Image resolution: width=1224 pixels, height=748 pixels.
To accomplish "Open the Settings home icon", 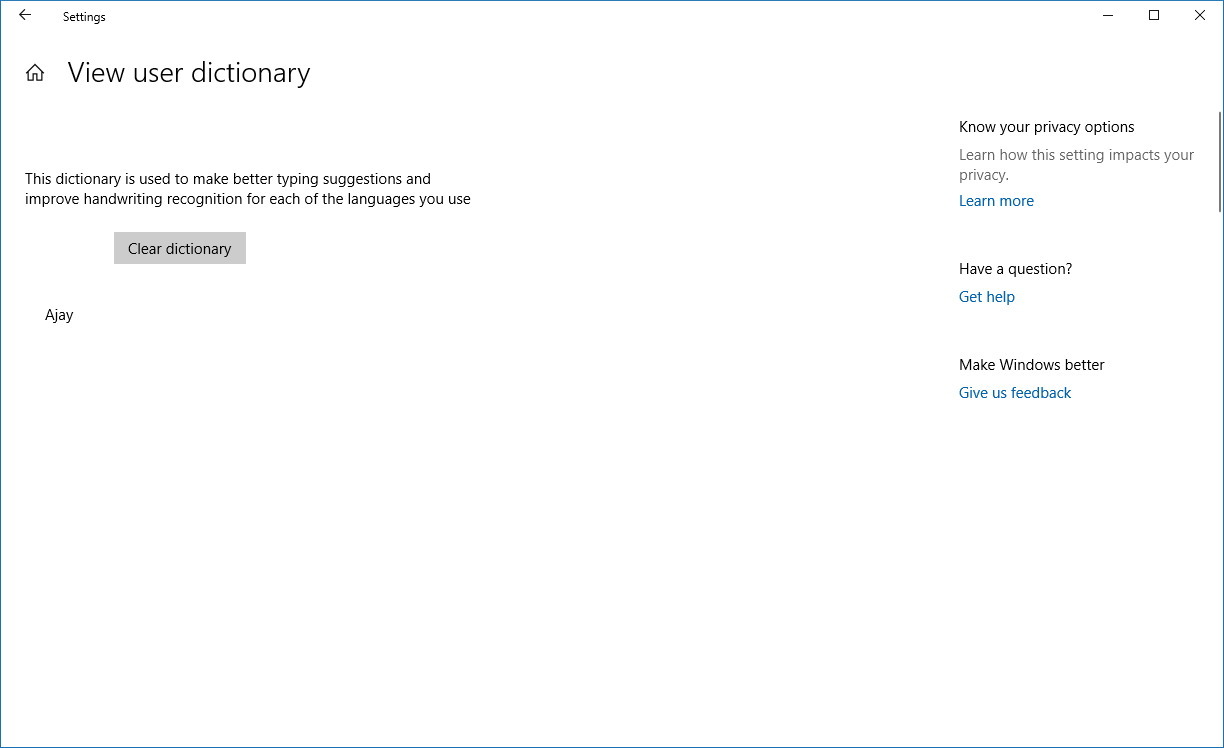I will [x=35, y=73].
